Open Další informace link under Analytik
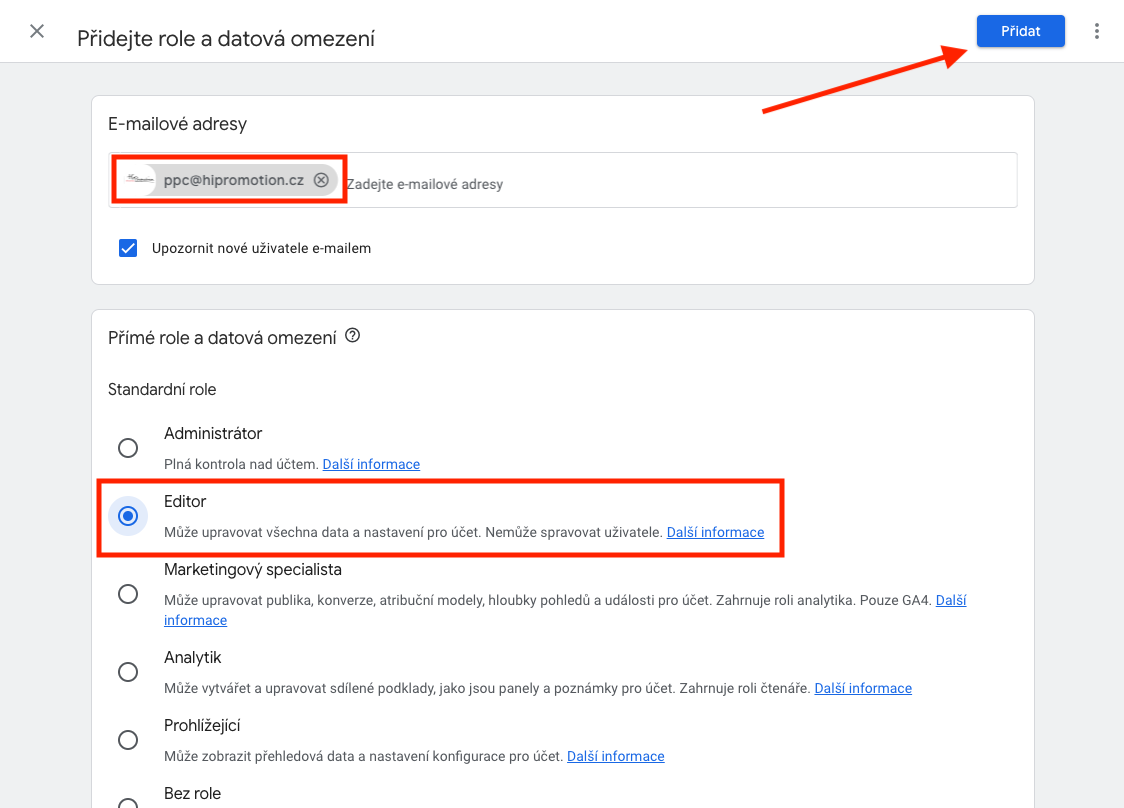 (863, 688)
